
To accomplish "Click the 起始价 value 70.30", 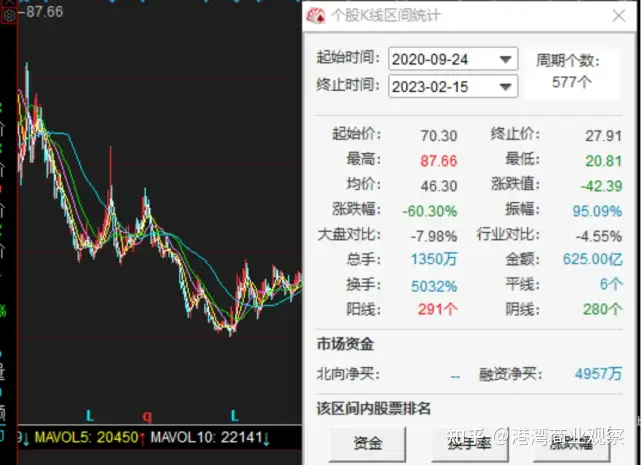I will pyautogui.click(x=439, y=136).
